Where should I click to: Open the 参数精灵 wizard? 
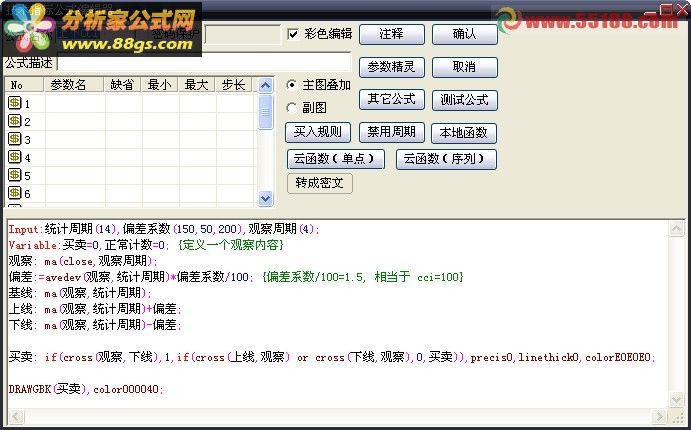pyautogui.click(x=392, y=67)
